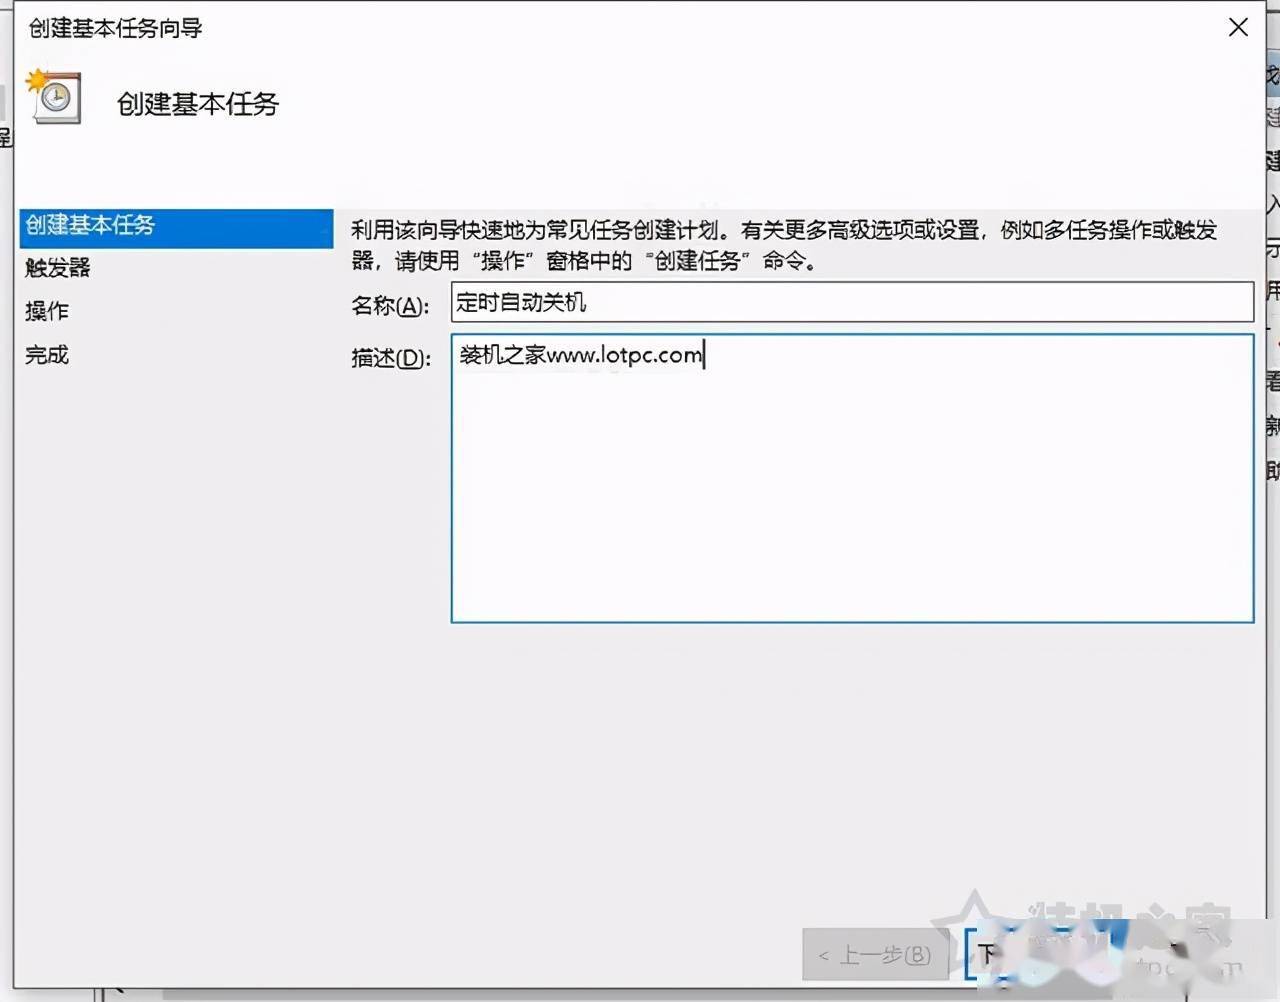Focus the 描述 text box
The width and height of the screenshot is (1280, 1002).
click(x=852, y=478)
